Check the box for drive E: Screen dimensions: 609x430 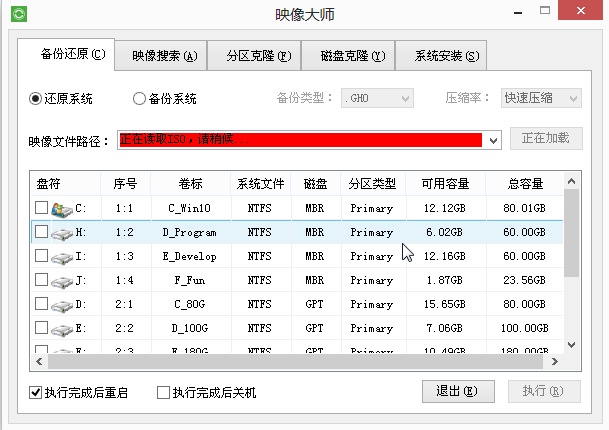point(42,328)
